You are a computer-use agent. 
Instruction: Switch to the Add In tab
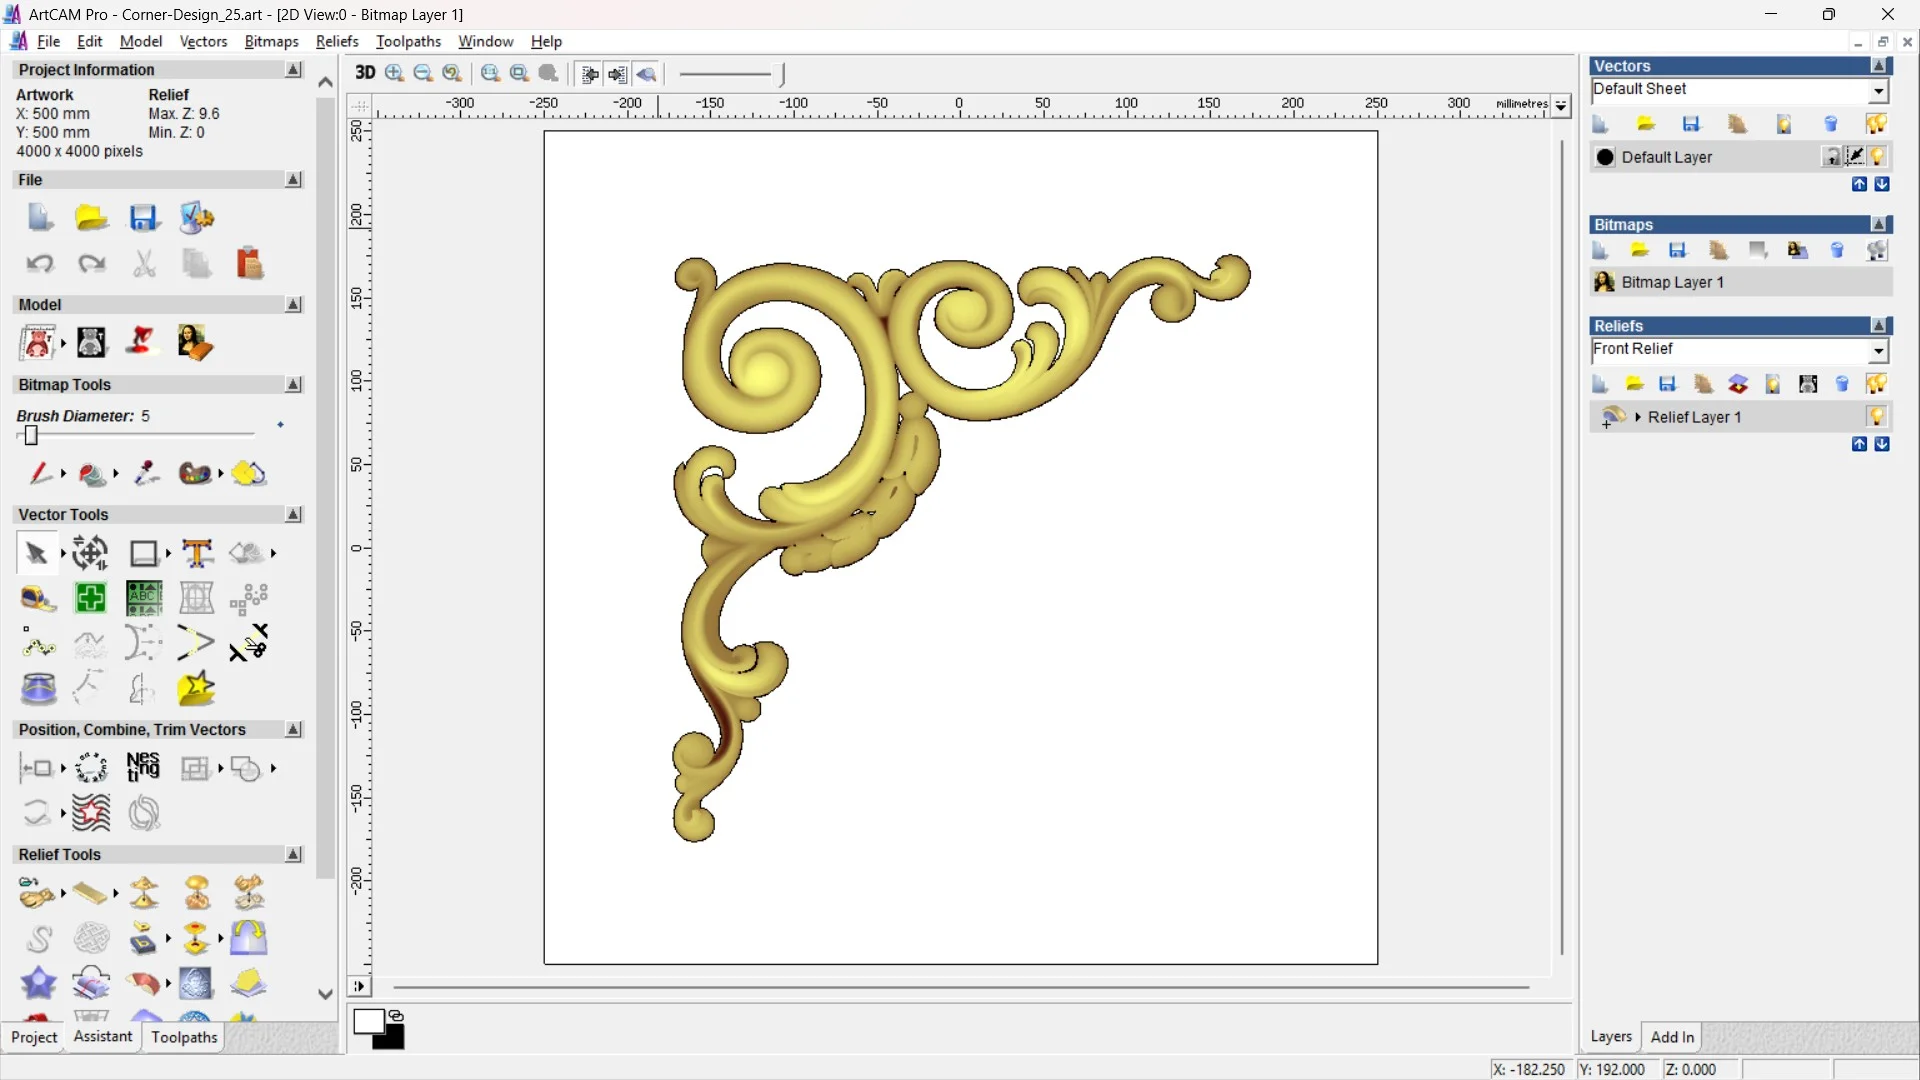(x=1672, y=1037)
